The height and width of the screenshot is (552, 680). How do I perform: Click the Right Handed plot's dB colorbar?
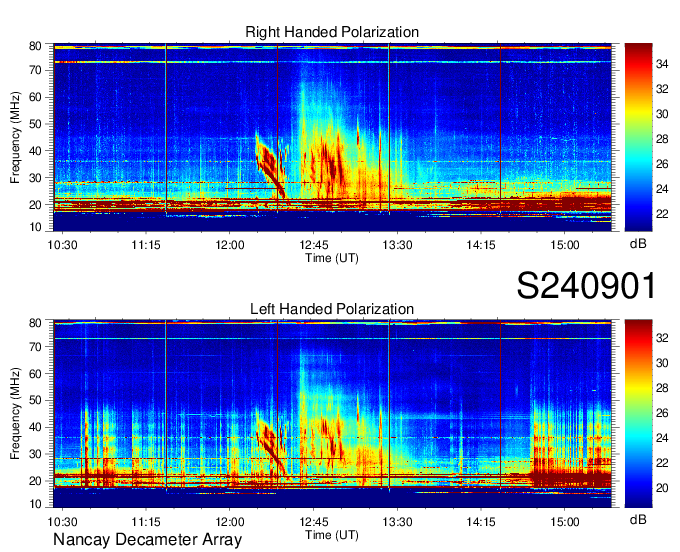coord(638,137)
